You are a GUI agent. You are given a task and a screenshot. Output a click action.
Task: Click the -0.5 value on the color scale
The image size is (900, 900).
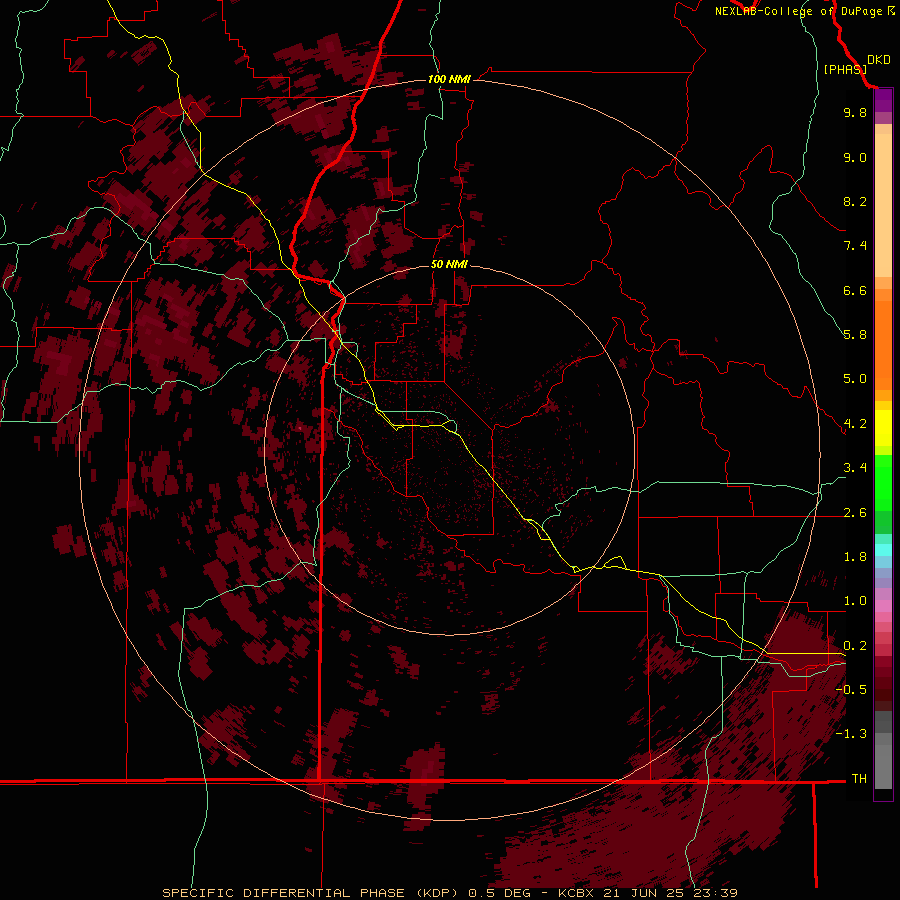(x=851, y=690)
